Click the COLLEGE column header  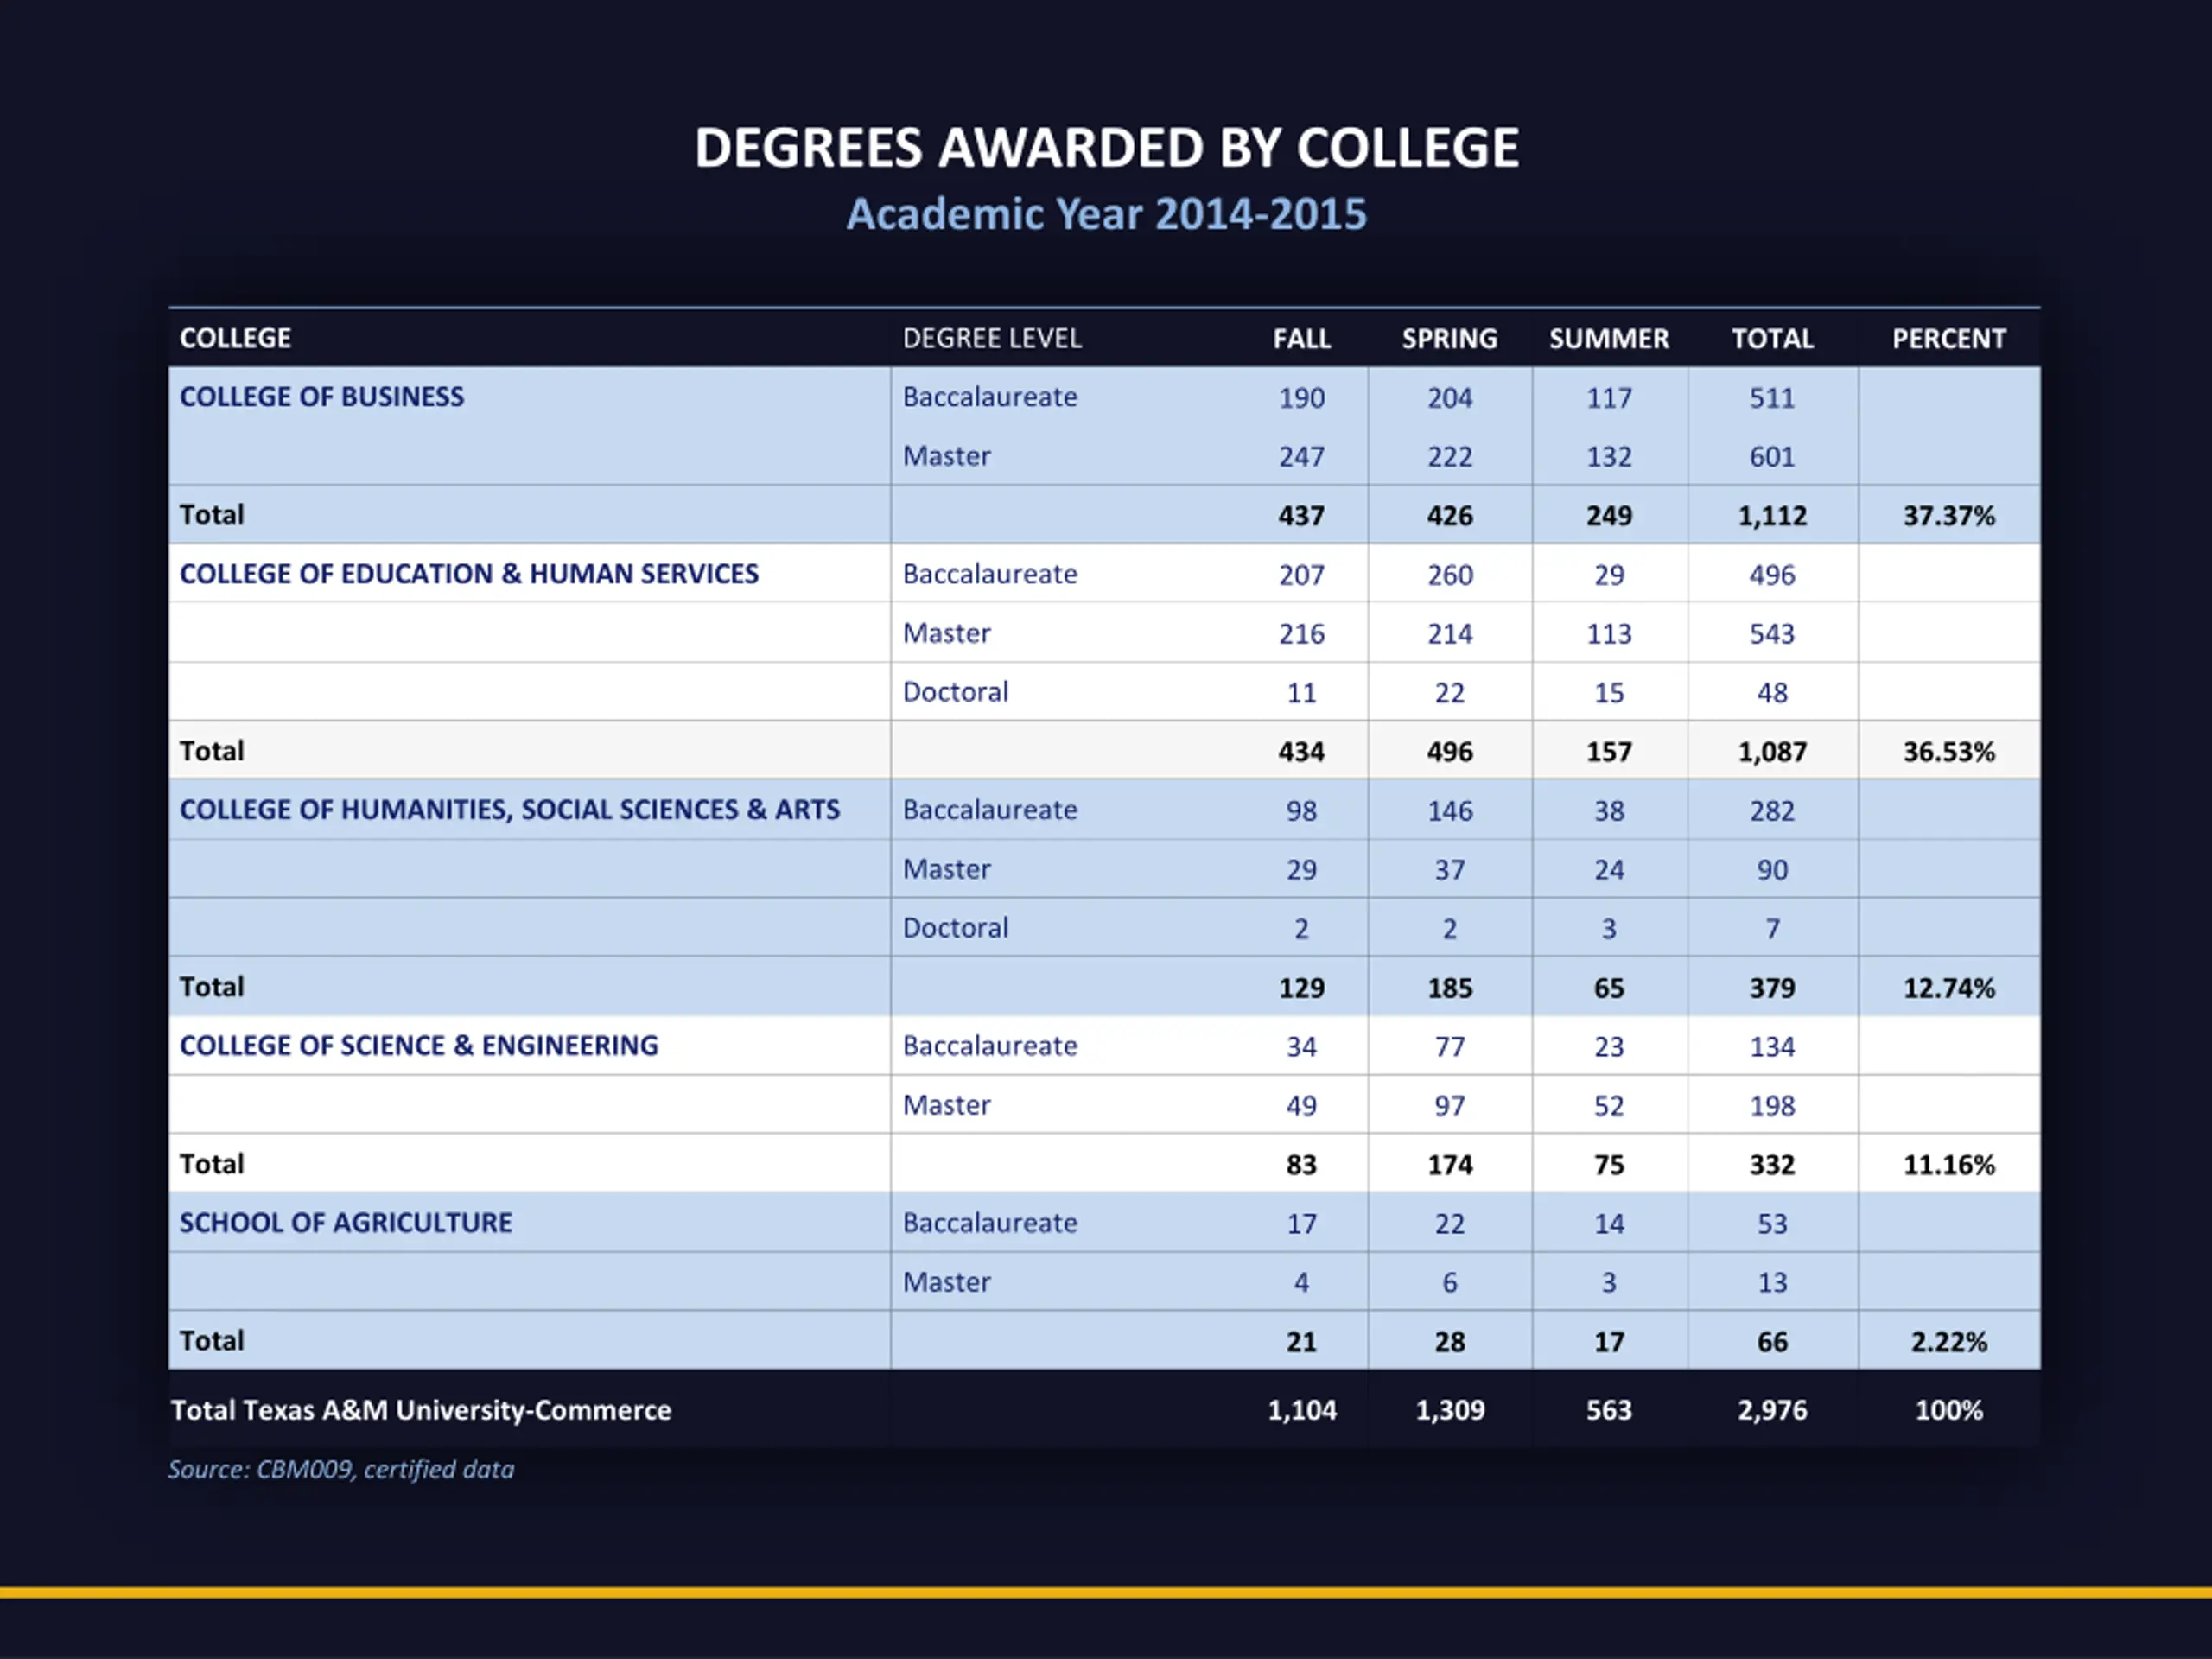click(x=235, y=338)
